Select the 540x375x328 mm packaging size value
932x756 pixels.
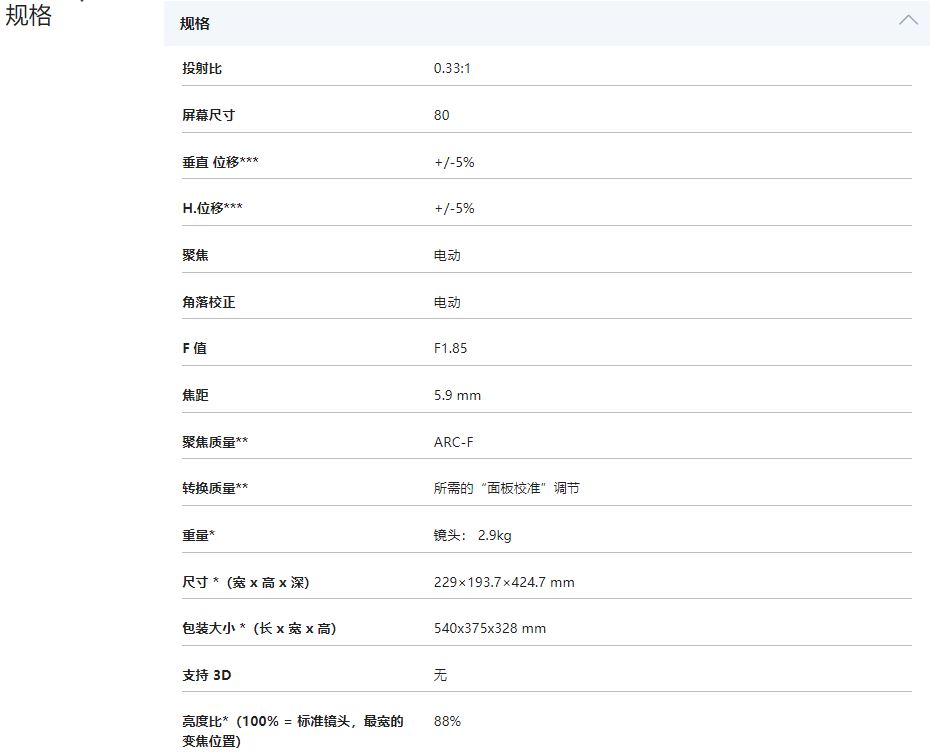point(490,628)
